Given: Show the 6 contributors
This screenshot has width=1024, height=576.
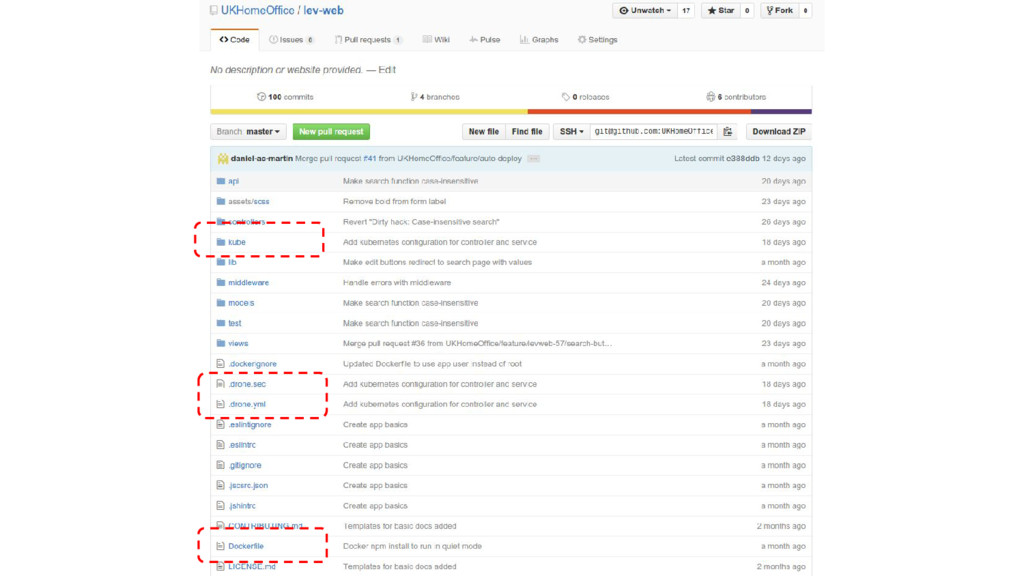Looking at the screenshot, I should point(736,97).
